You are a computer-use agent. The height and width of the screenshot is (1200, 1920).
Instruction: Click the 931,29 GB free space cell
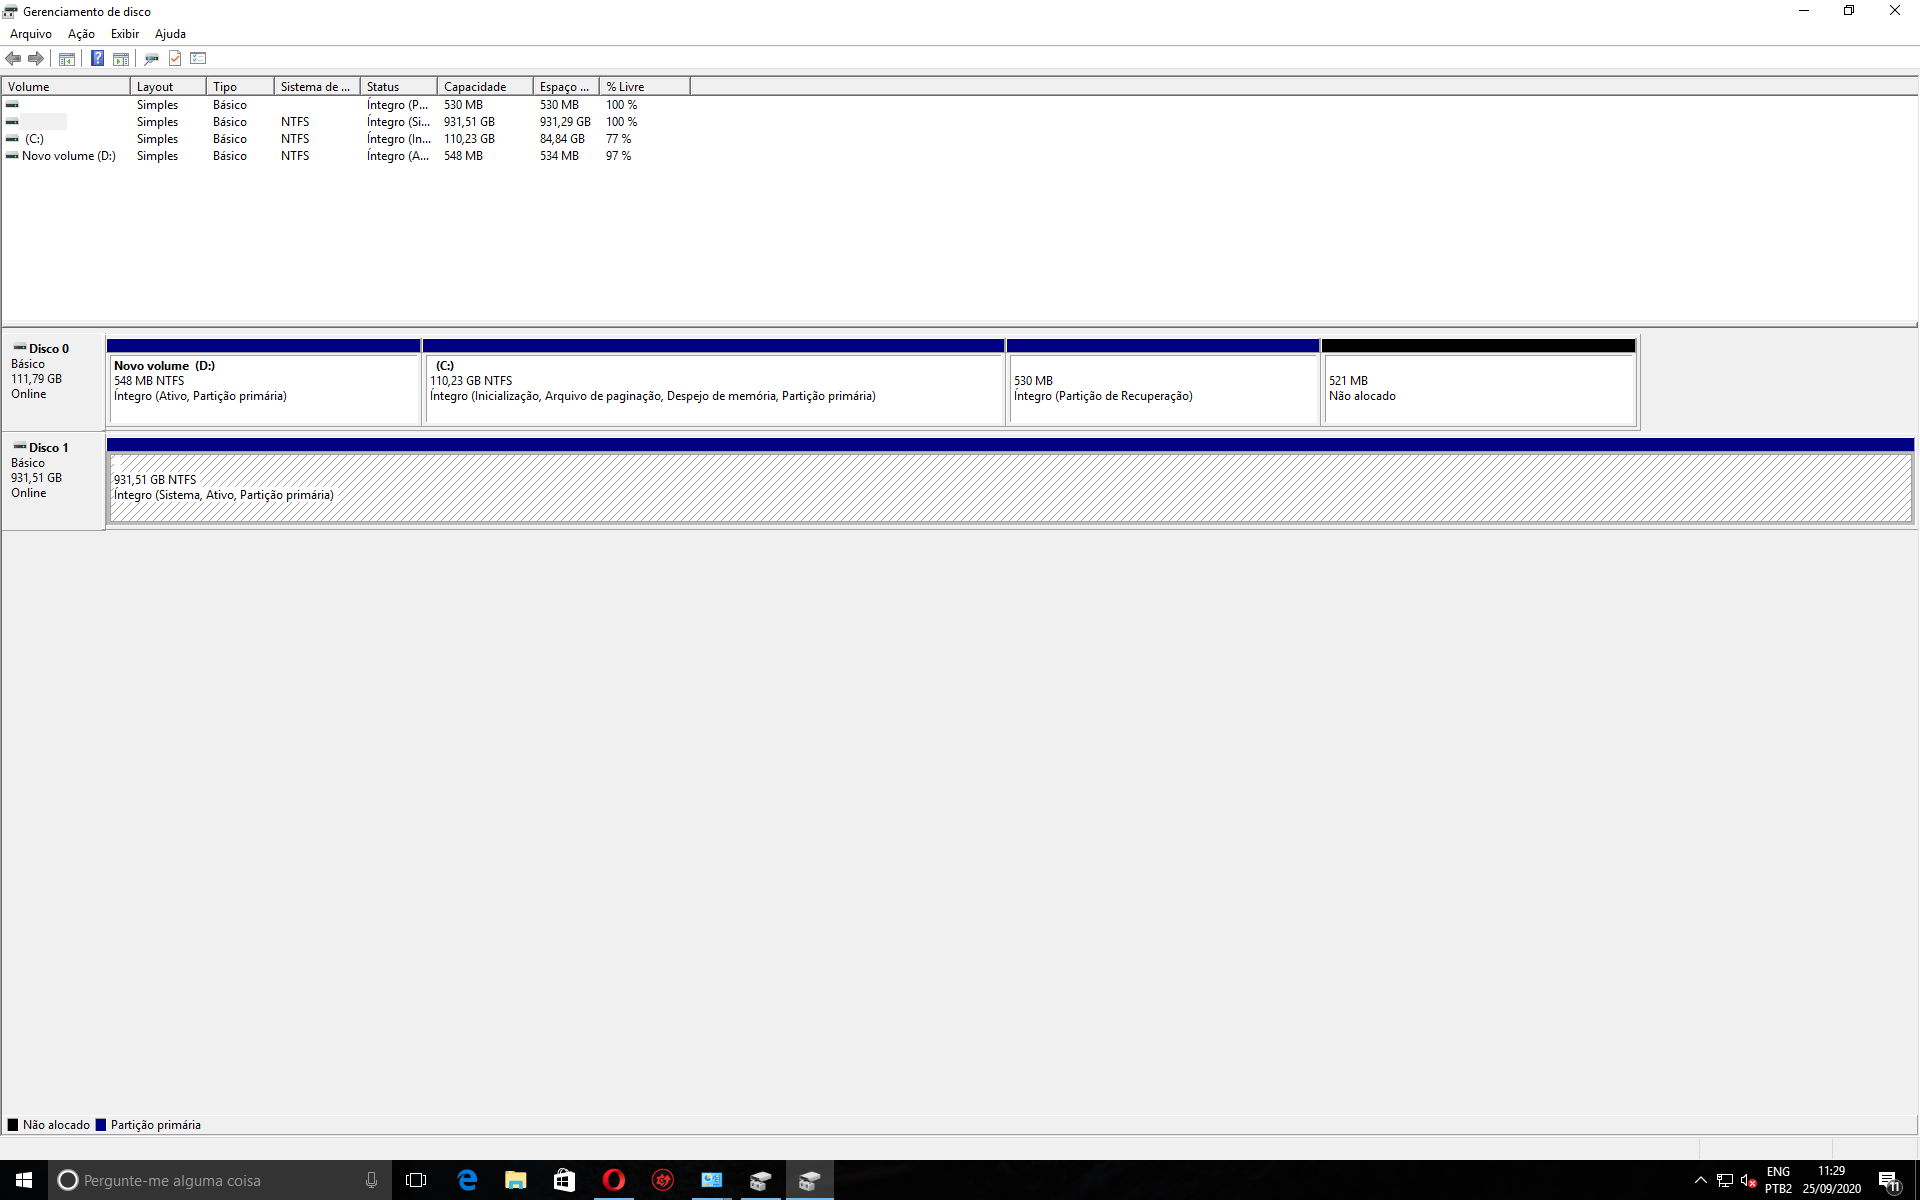click(565, 122)
